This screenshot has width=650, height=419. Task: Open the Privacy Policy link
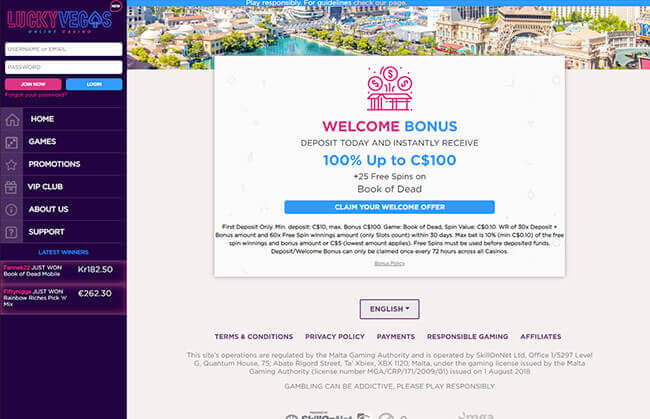[x=335, y=337]
